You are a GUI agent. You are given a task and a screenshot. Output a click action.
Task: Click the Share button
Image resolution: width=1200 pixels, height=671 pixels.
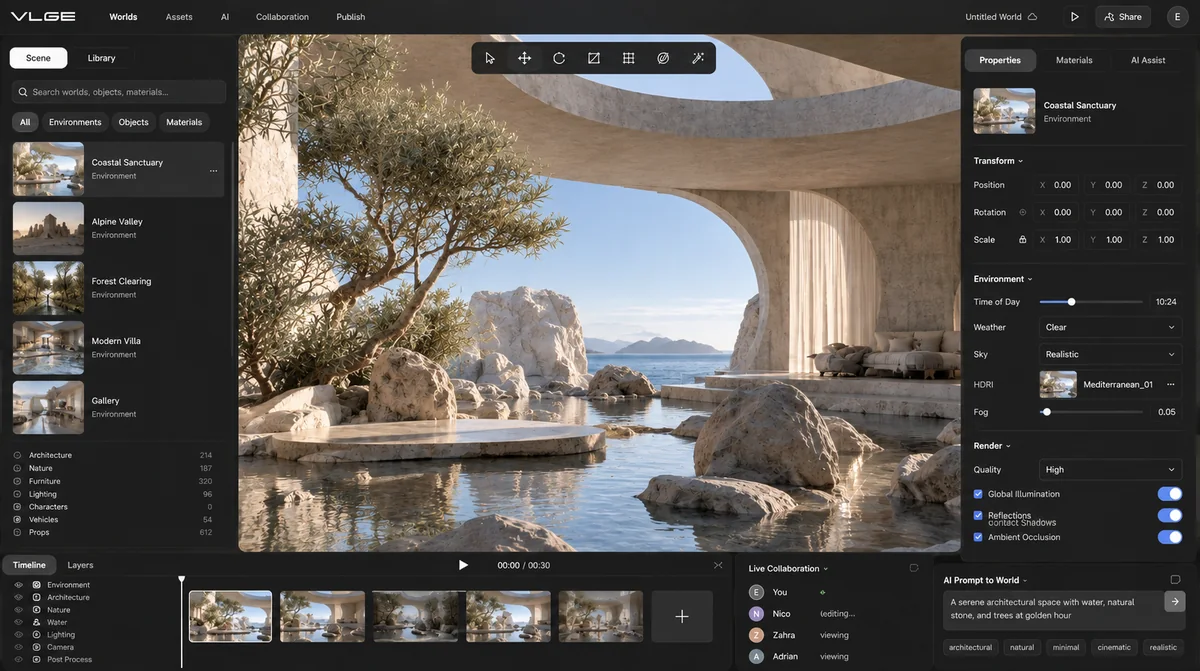tap(1123, 17)
